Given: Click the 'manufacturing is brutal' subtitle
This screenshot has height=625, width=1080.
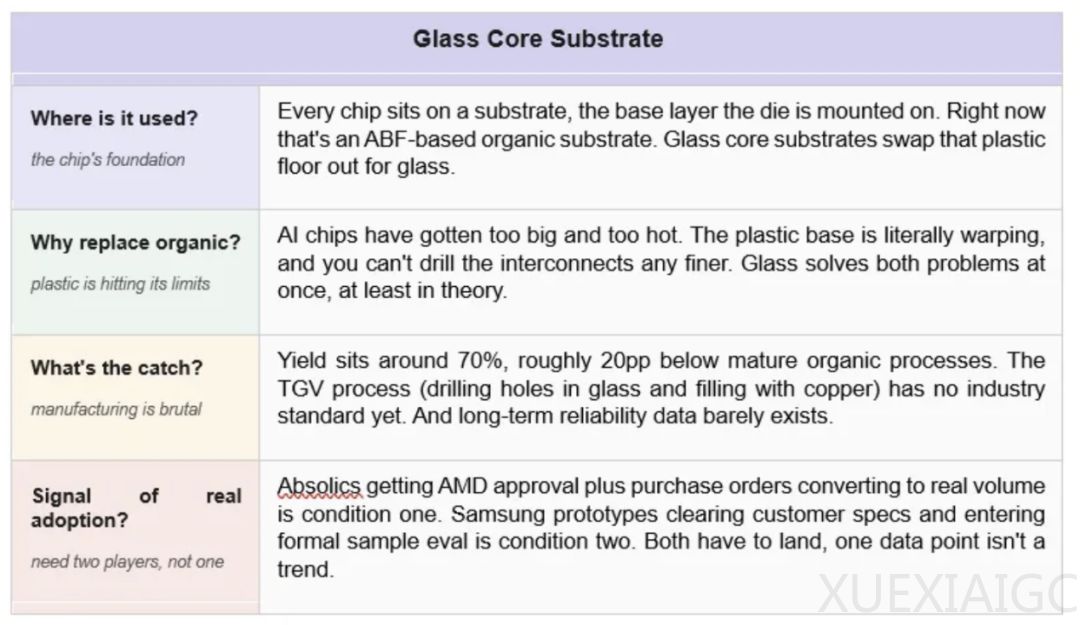Looking at the screenshot, I should [x=116, y=409].
